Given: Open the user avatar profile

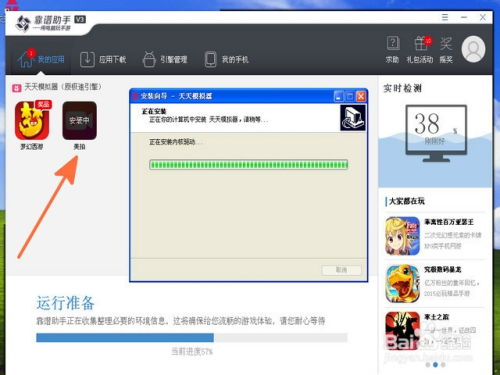Looking at the screenshot, I should coord(473,49).
